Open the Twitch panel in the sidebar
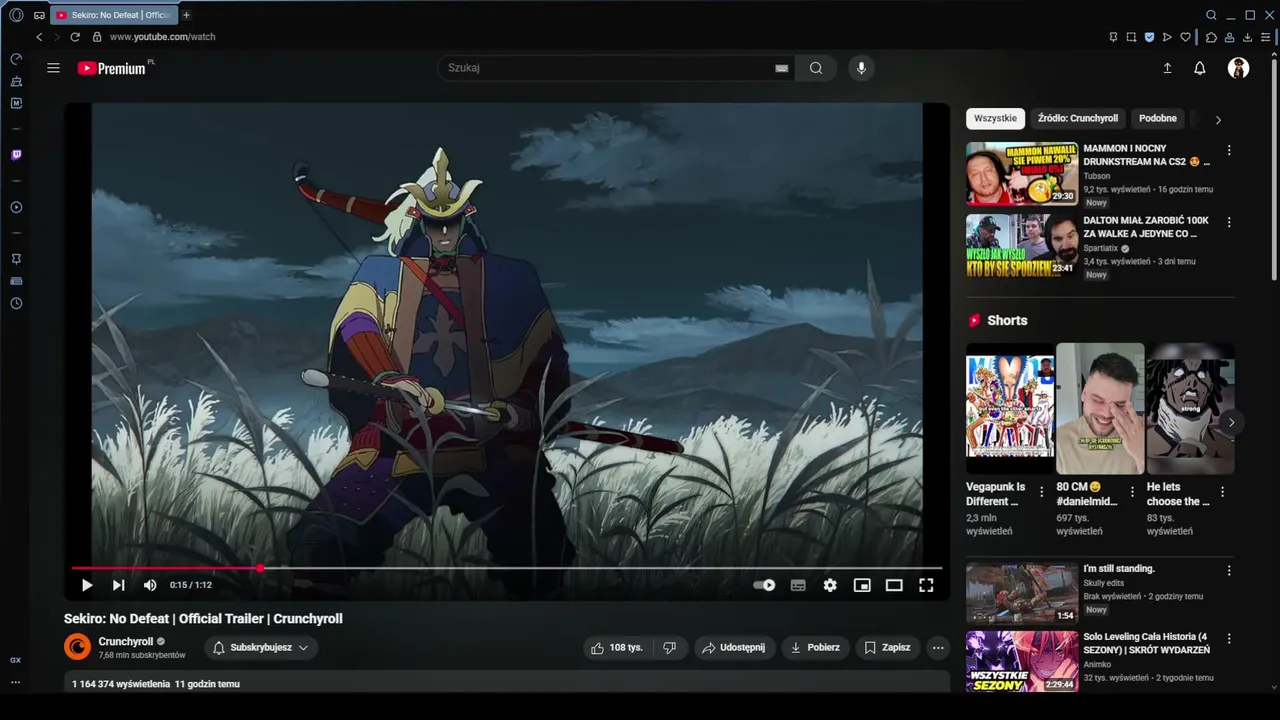The image size is (1280, 720). pyautogui.click(x=16, y=155)
